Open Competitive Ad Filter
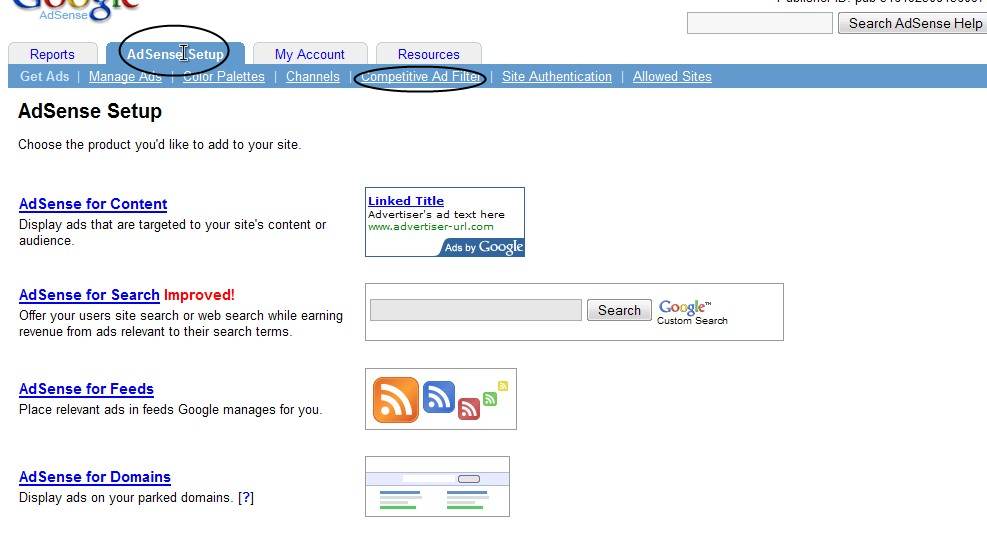Screen dimensions: 987x538 tap(420, 76)
